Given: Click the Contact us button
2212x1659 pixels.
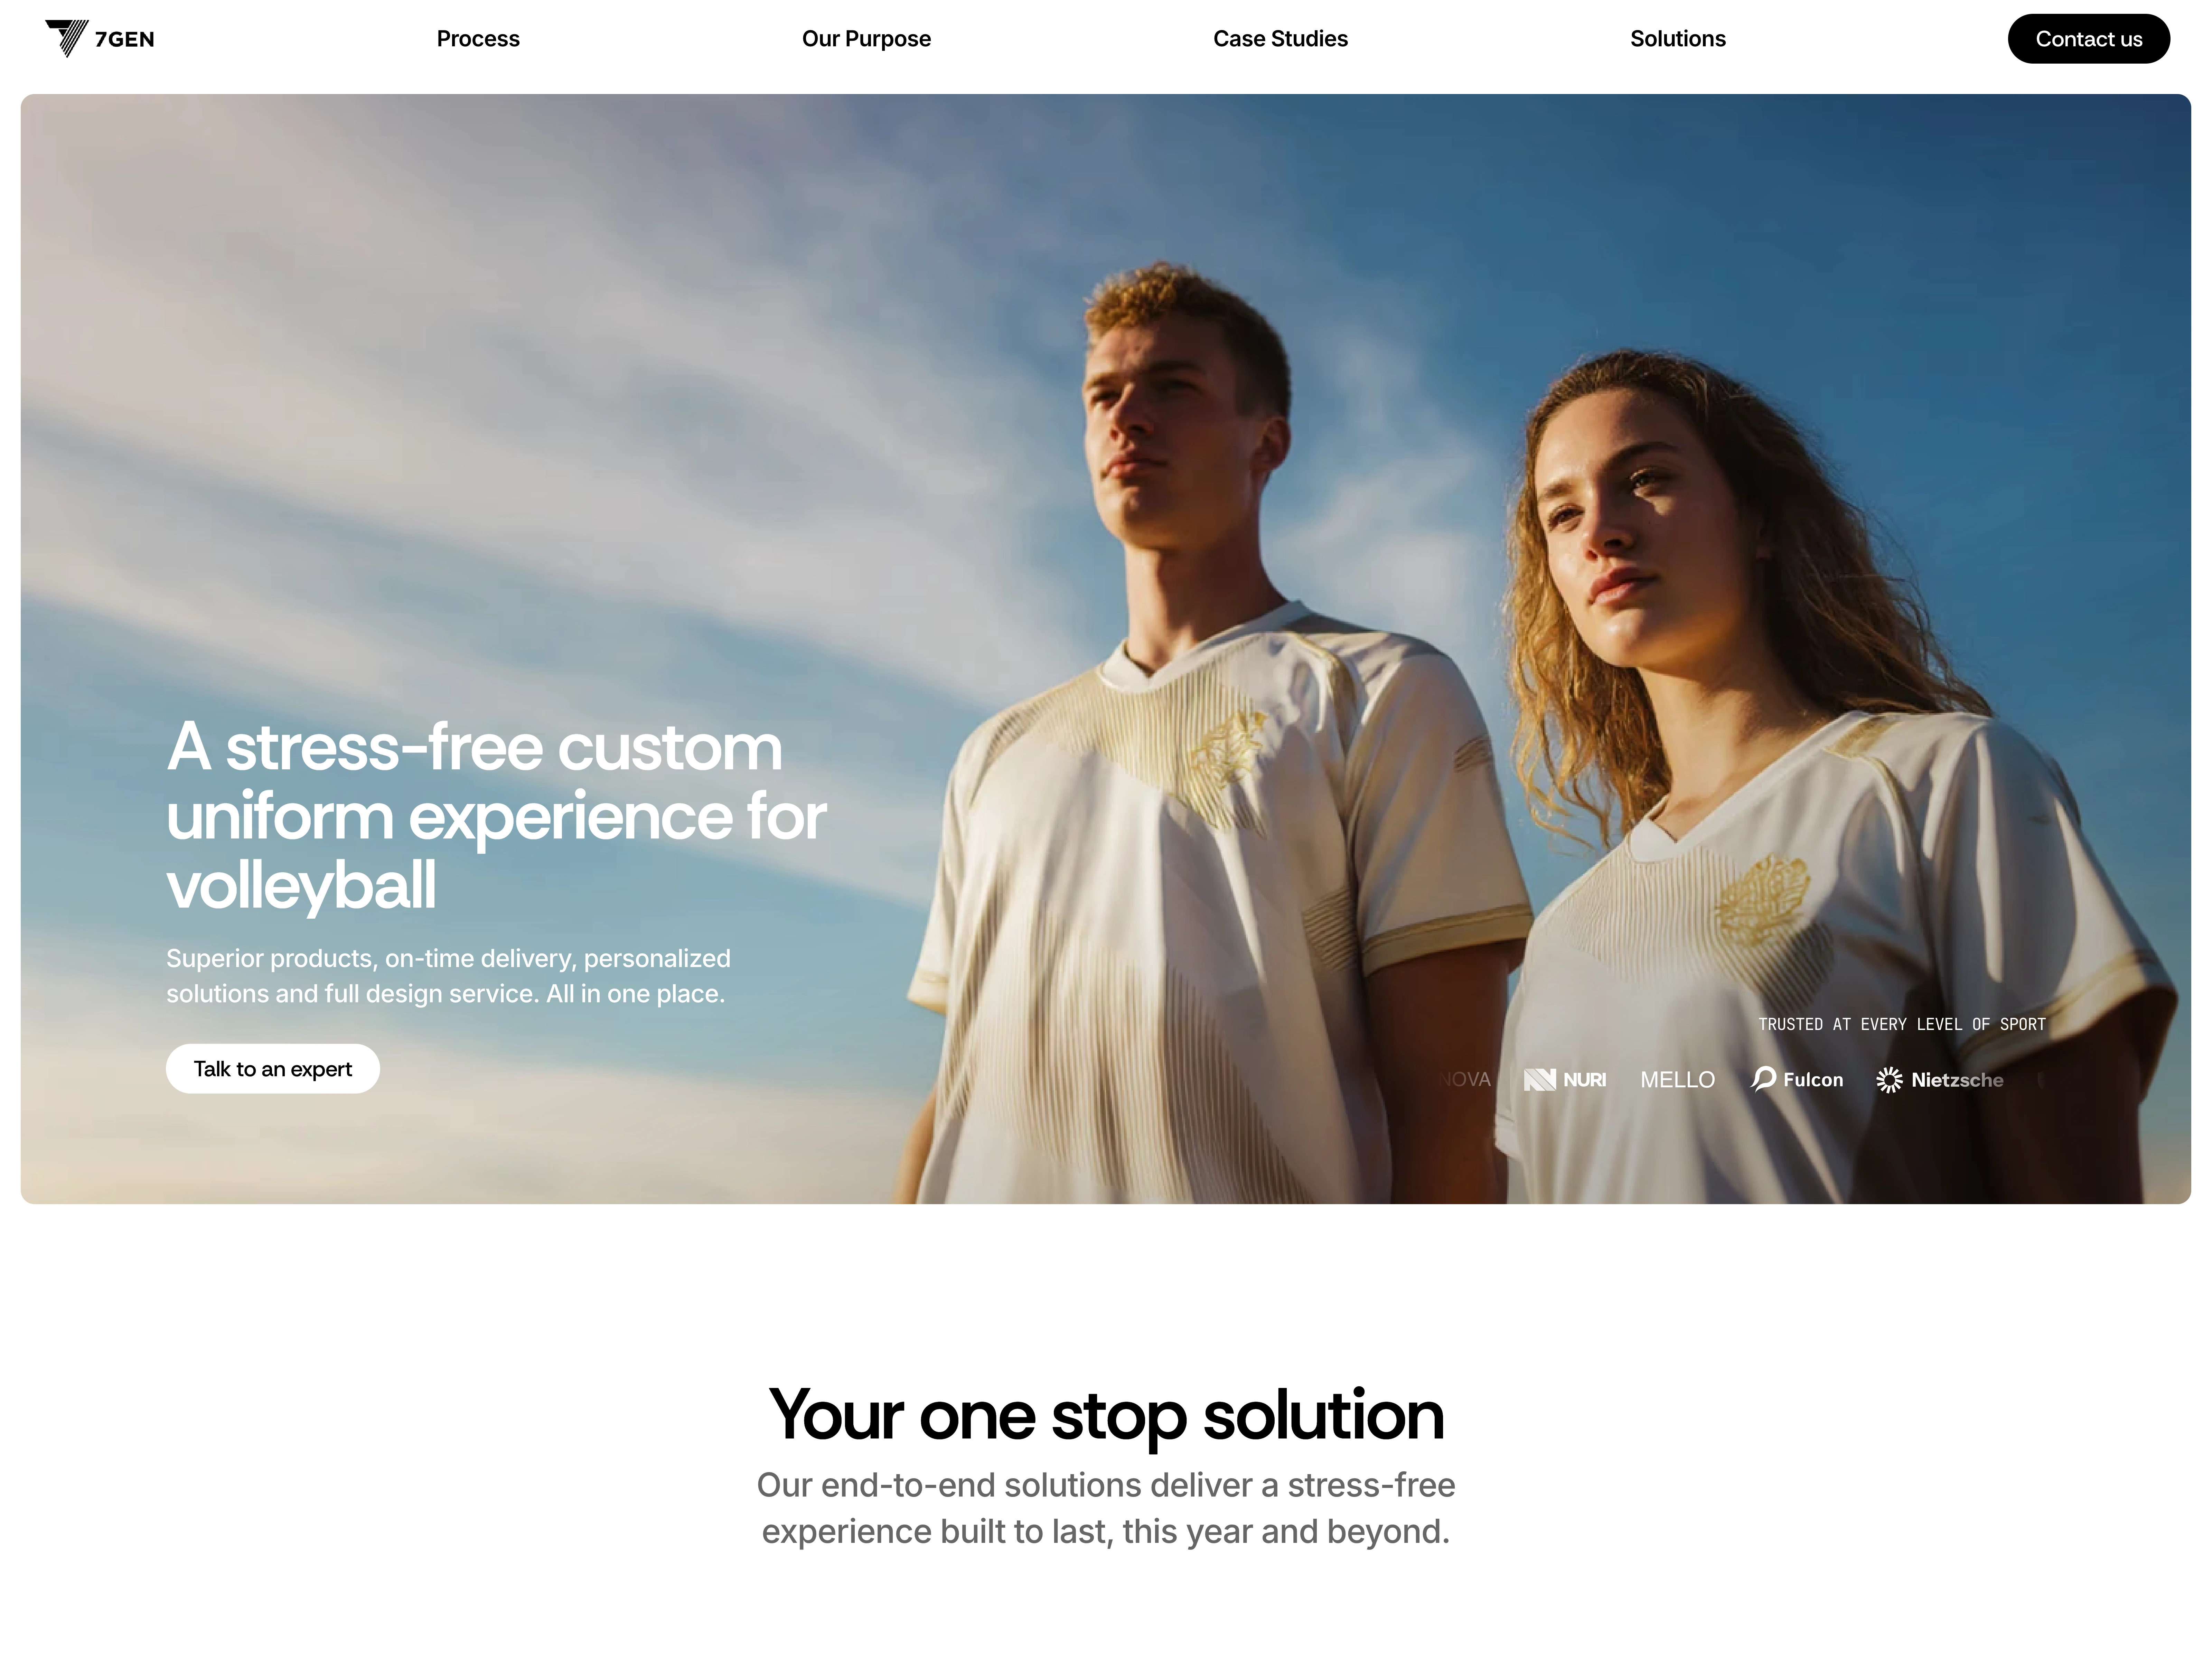Looking at the screenshot, I should [2088, 39].
